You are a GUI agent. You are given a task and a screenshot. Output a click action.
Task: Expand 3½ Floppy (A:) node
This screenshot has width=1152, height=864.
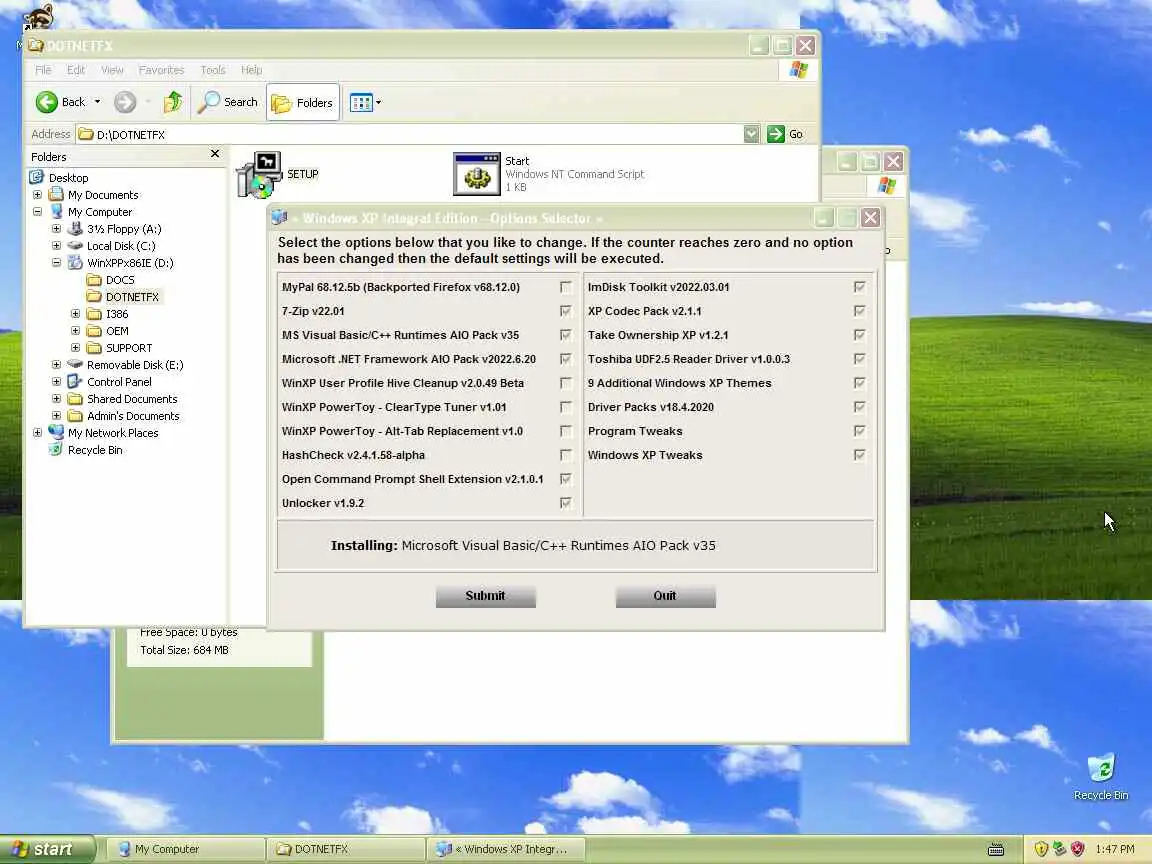[57, 228]
